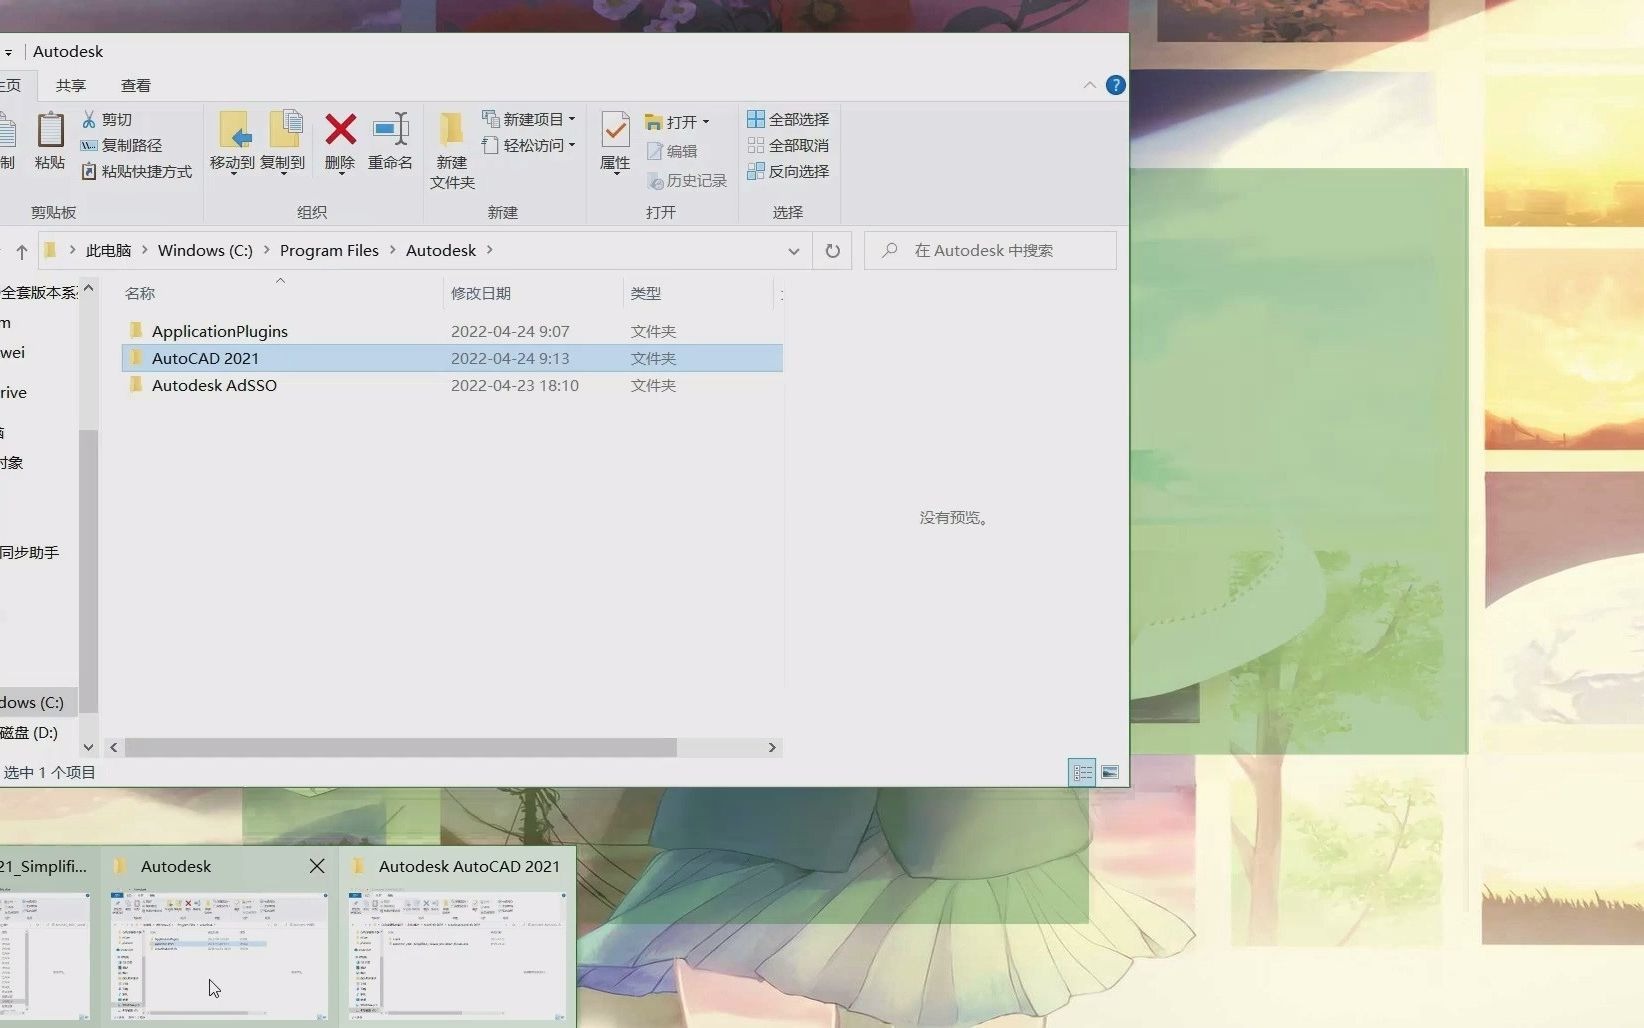Switch to details view icon in status bar

coord(1082,772)
